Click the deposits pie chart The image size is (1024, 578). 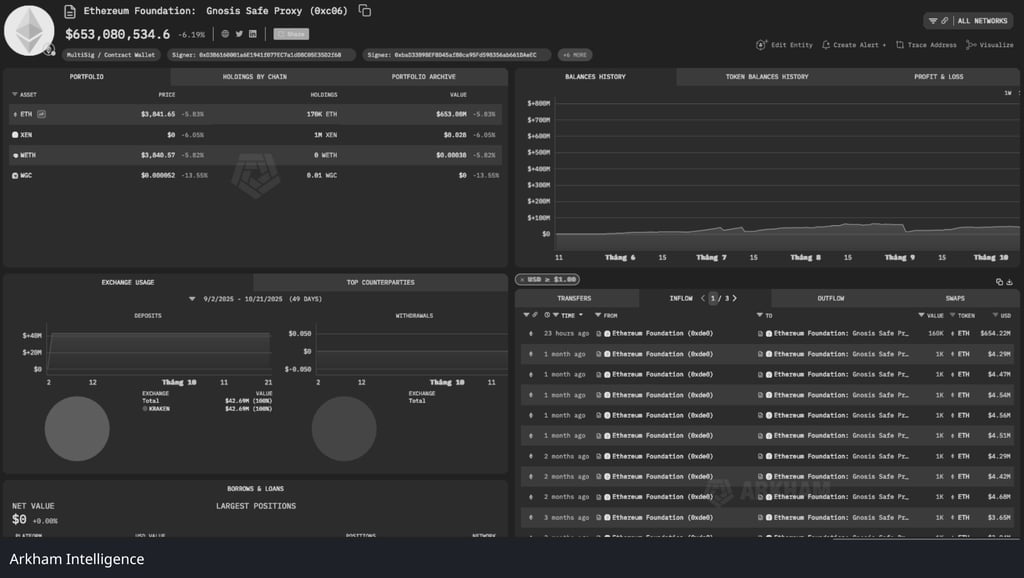click(x=77, y=428)
